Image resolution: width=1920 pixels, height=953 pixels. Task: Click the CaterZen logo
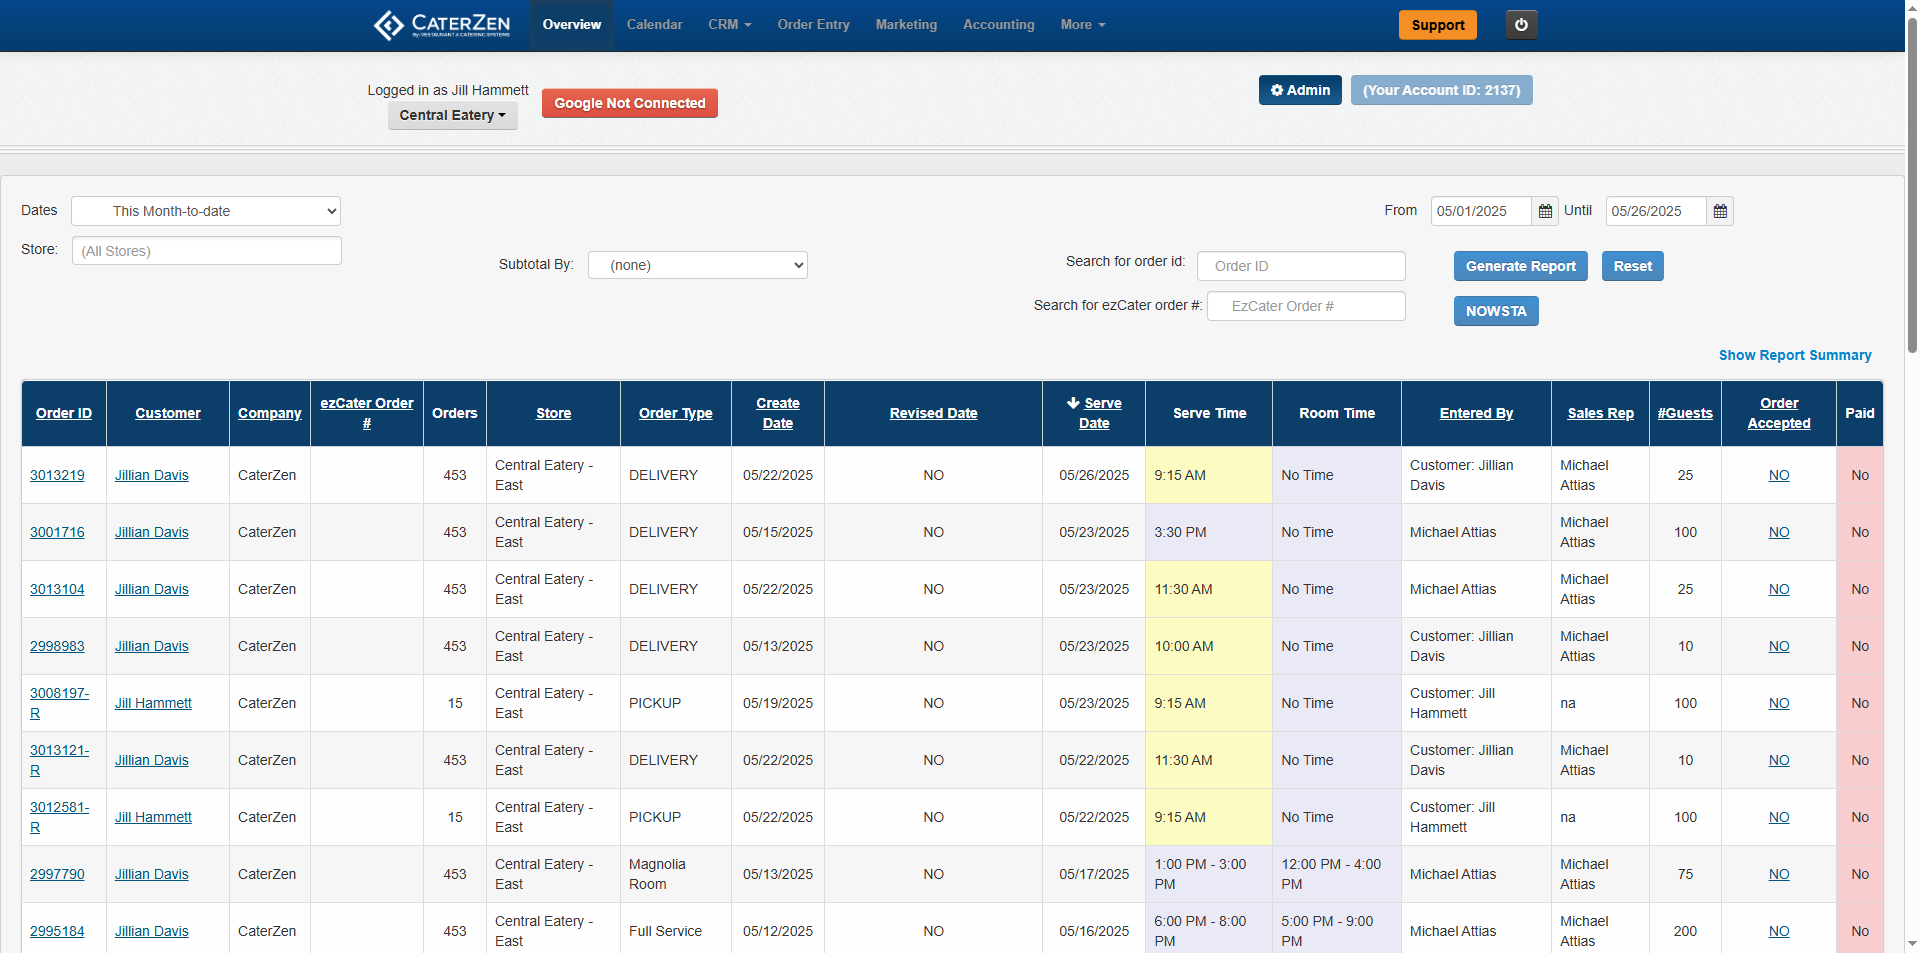point(441,25)
